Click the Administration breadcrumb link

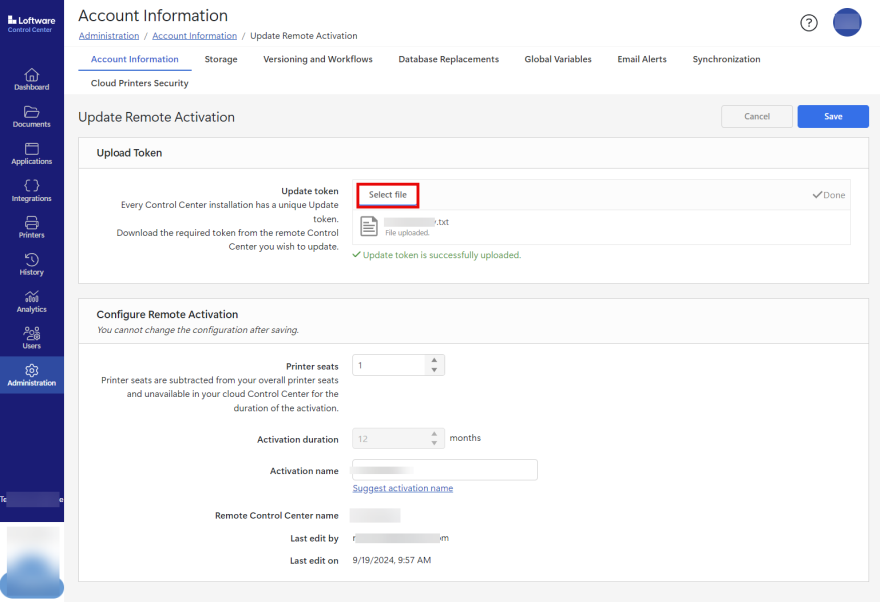(109, 36)
